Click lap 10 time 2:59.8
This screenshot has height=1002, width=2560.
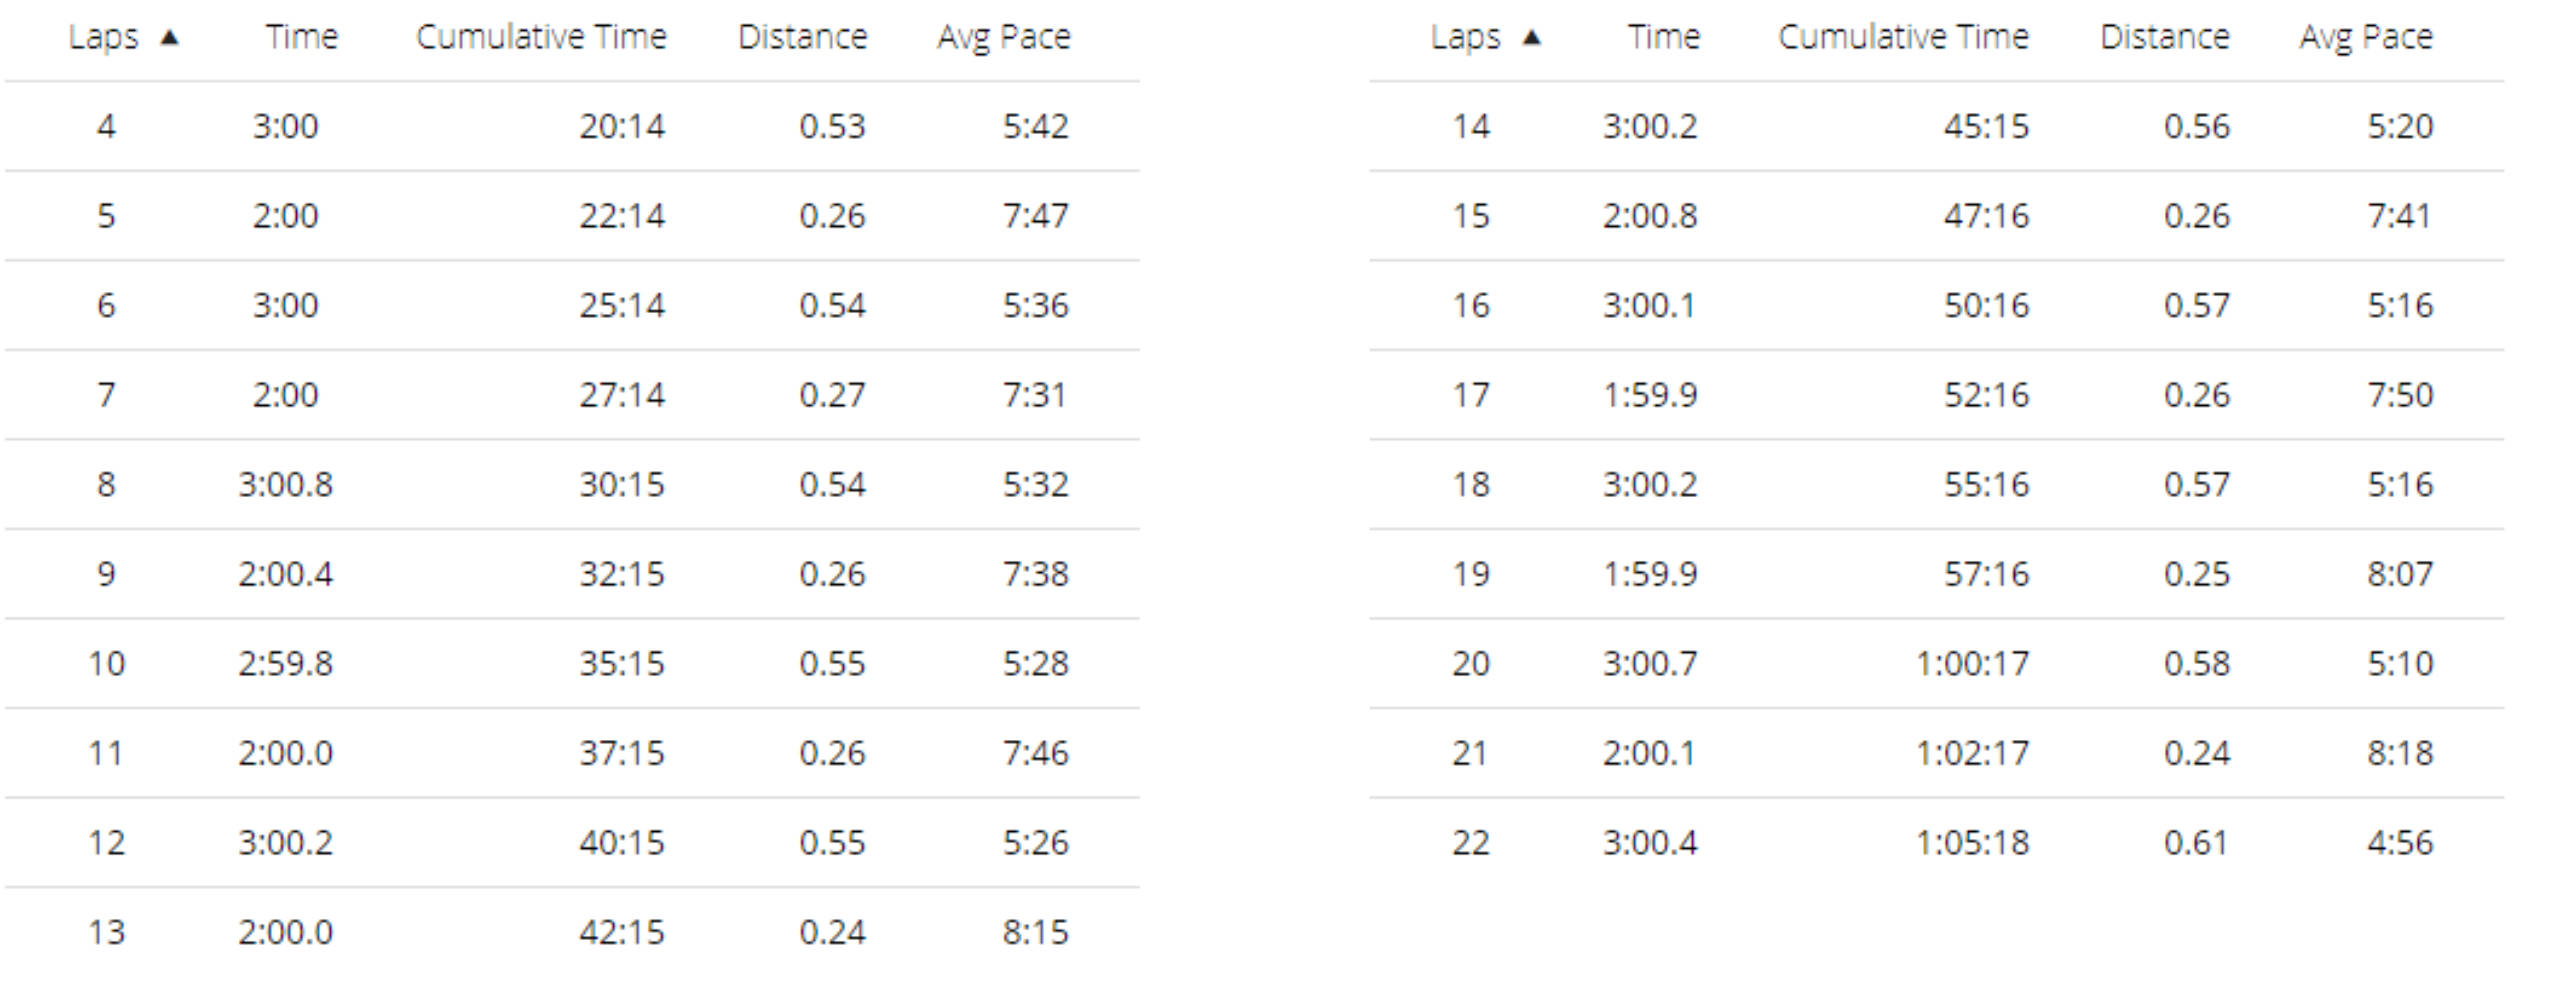(286, 663)
